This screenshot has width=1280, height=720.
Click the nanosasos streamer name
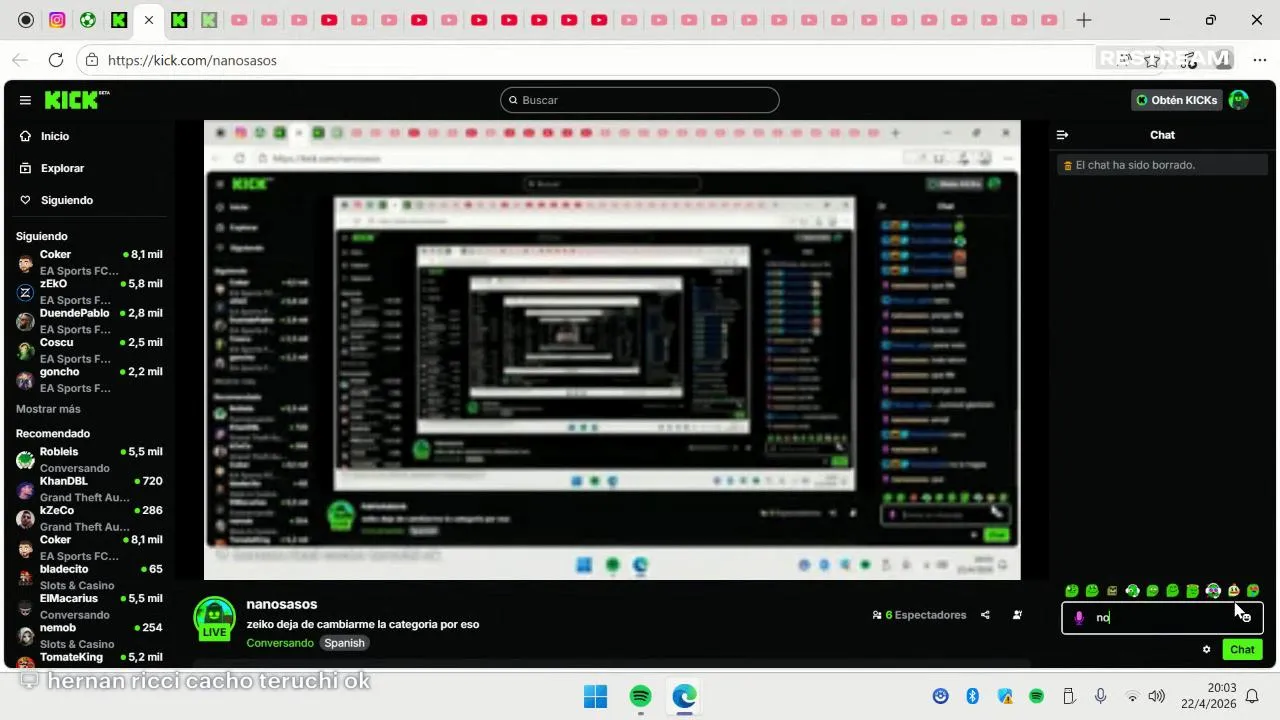(282, 604)
